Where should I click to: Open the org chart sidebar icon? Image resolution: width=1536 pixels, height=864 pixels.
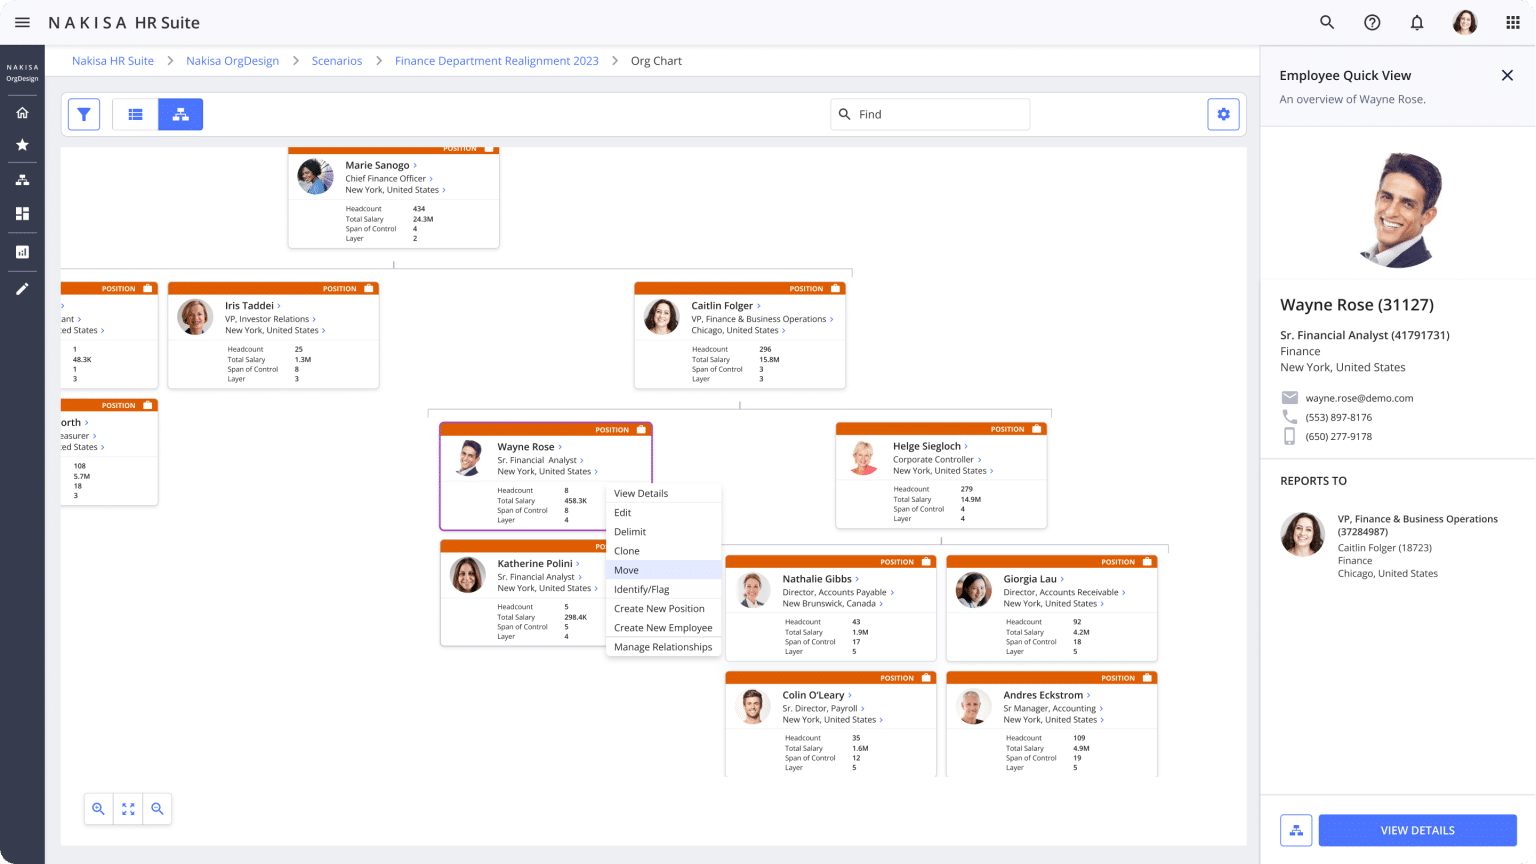tap(22, 179)
